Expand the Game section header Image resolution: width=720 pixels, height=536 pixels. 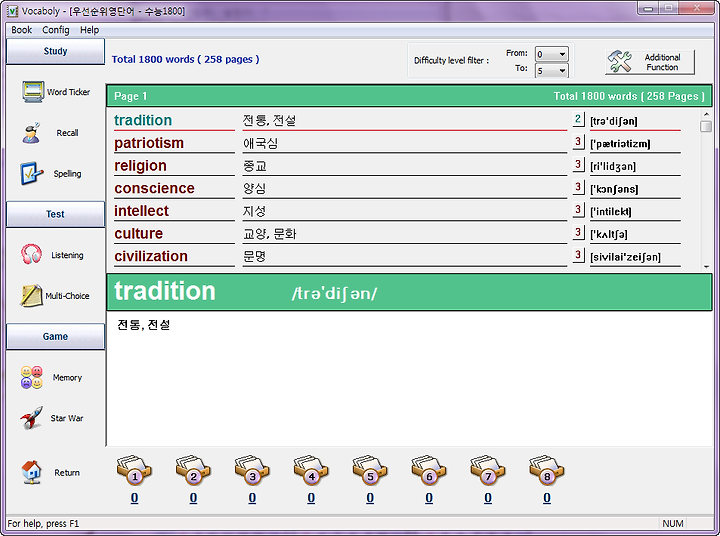[x=55, y=336]
